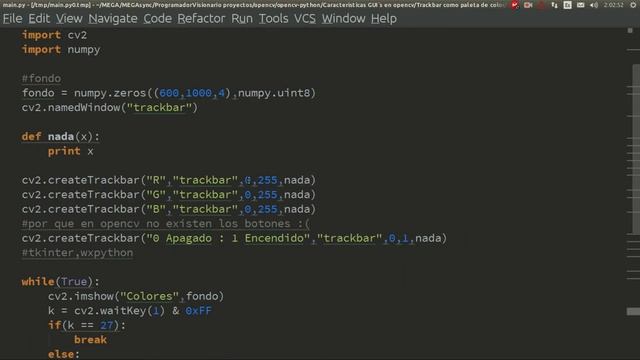Click the '#por que en opencv' comment

point(166,224)
